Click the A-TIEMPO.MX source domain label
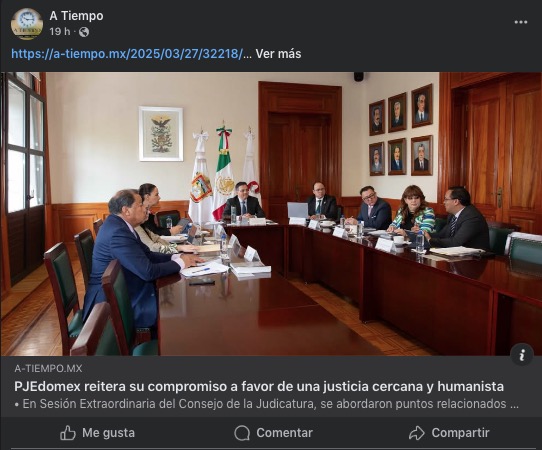The height and width of the screenshot is (450, 542). 48,368
